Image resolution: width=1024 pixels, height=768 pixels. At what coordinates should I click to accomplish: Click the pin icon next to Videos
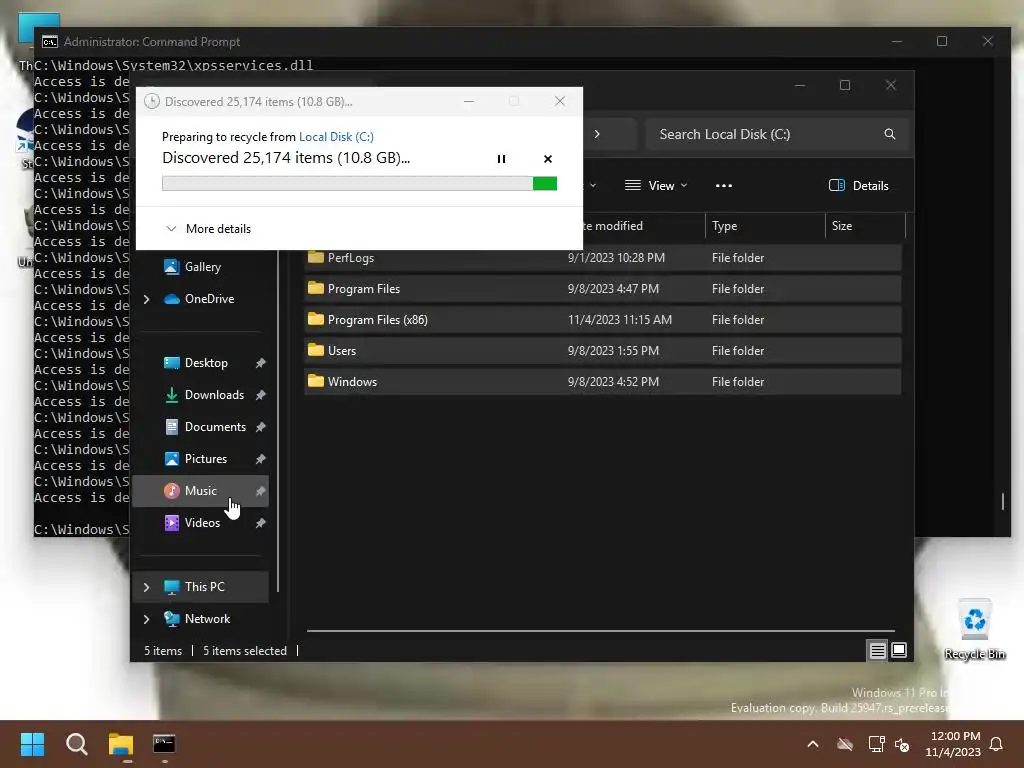(x=260, y=523)
